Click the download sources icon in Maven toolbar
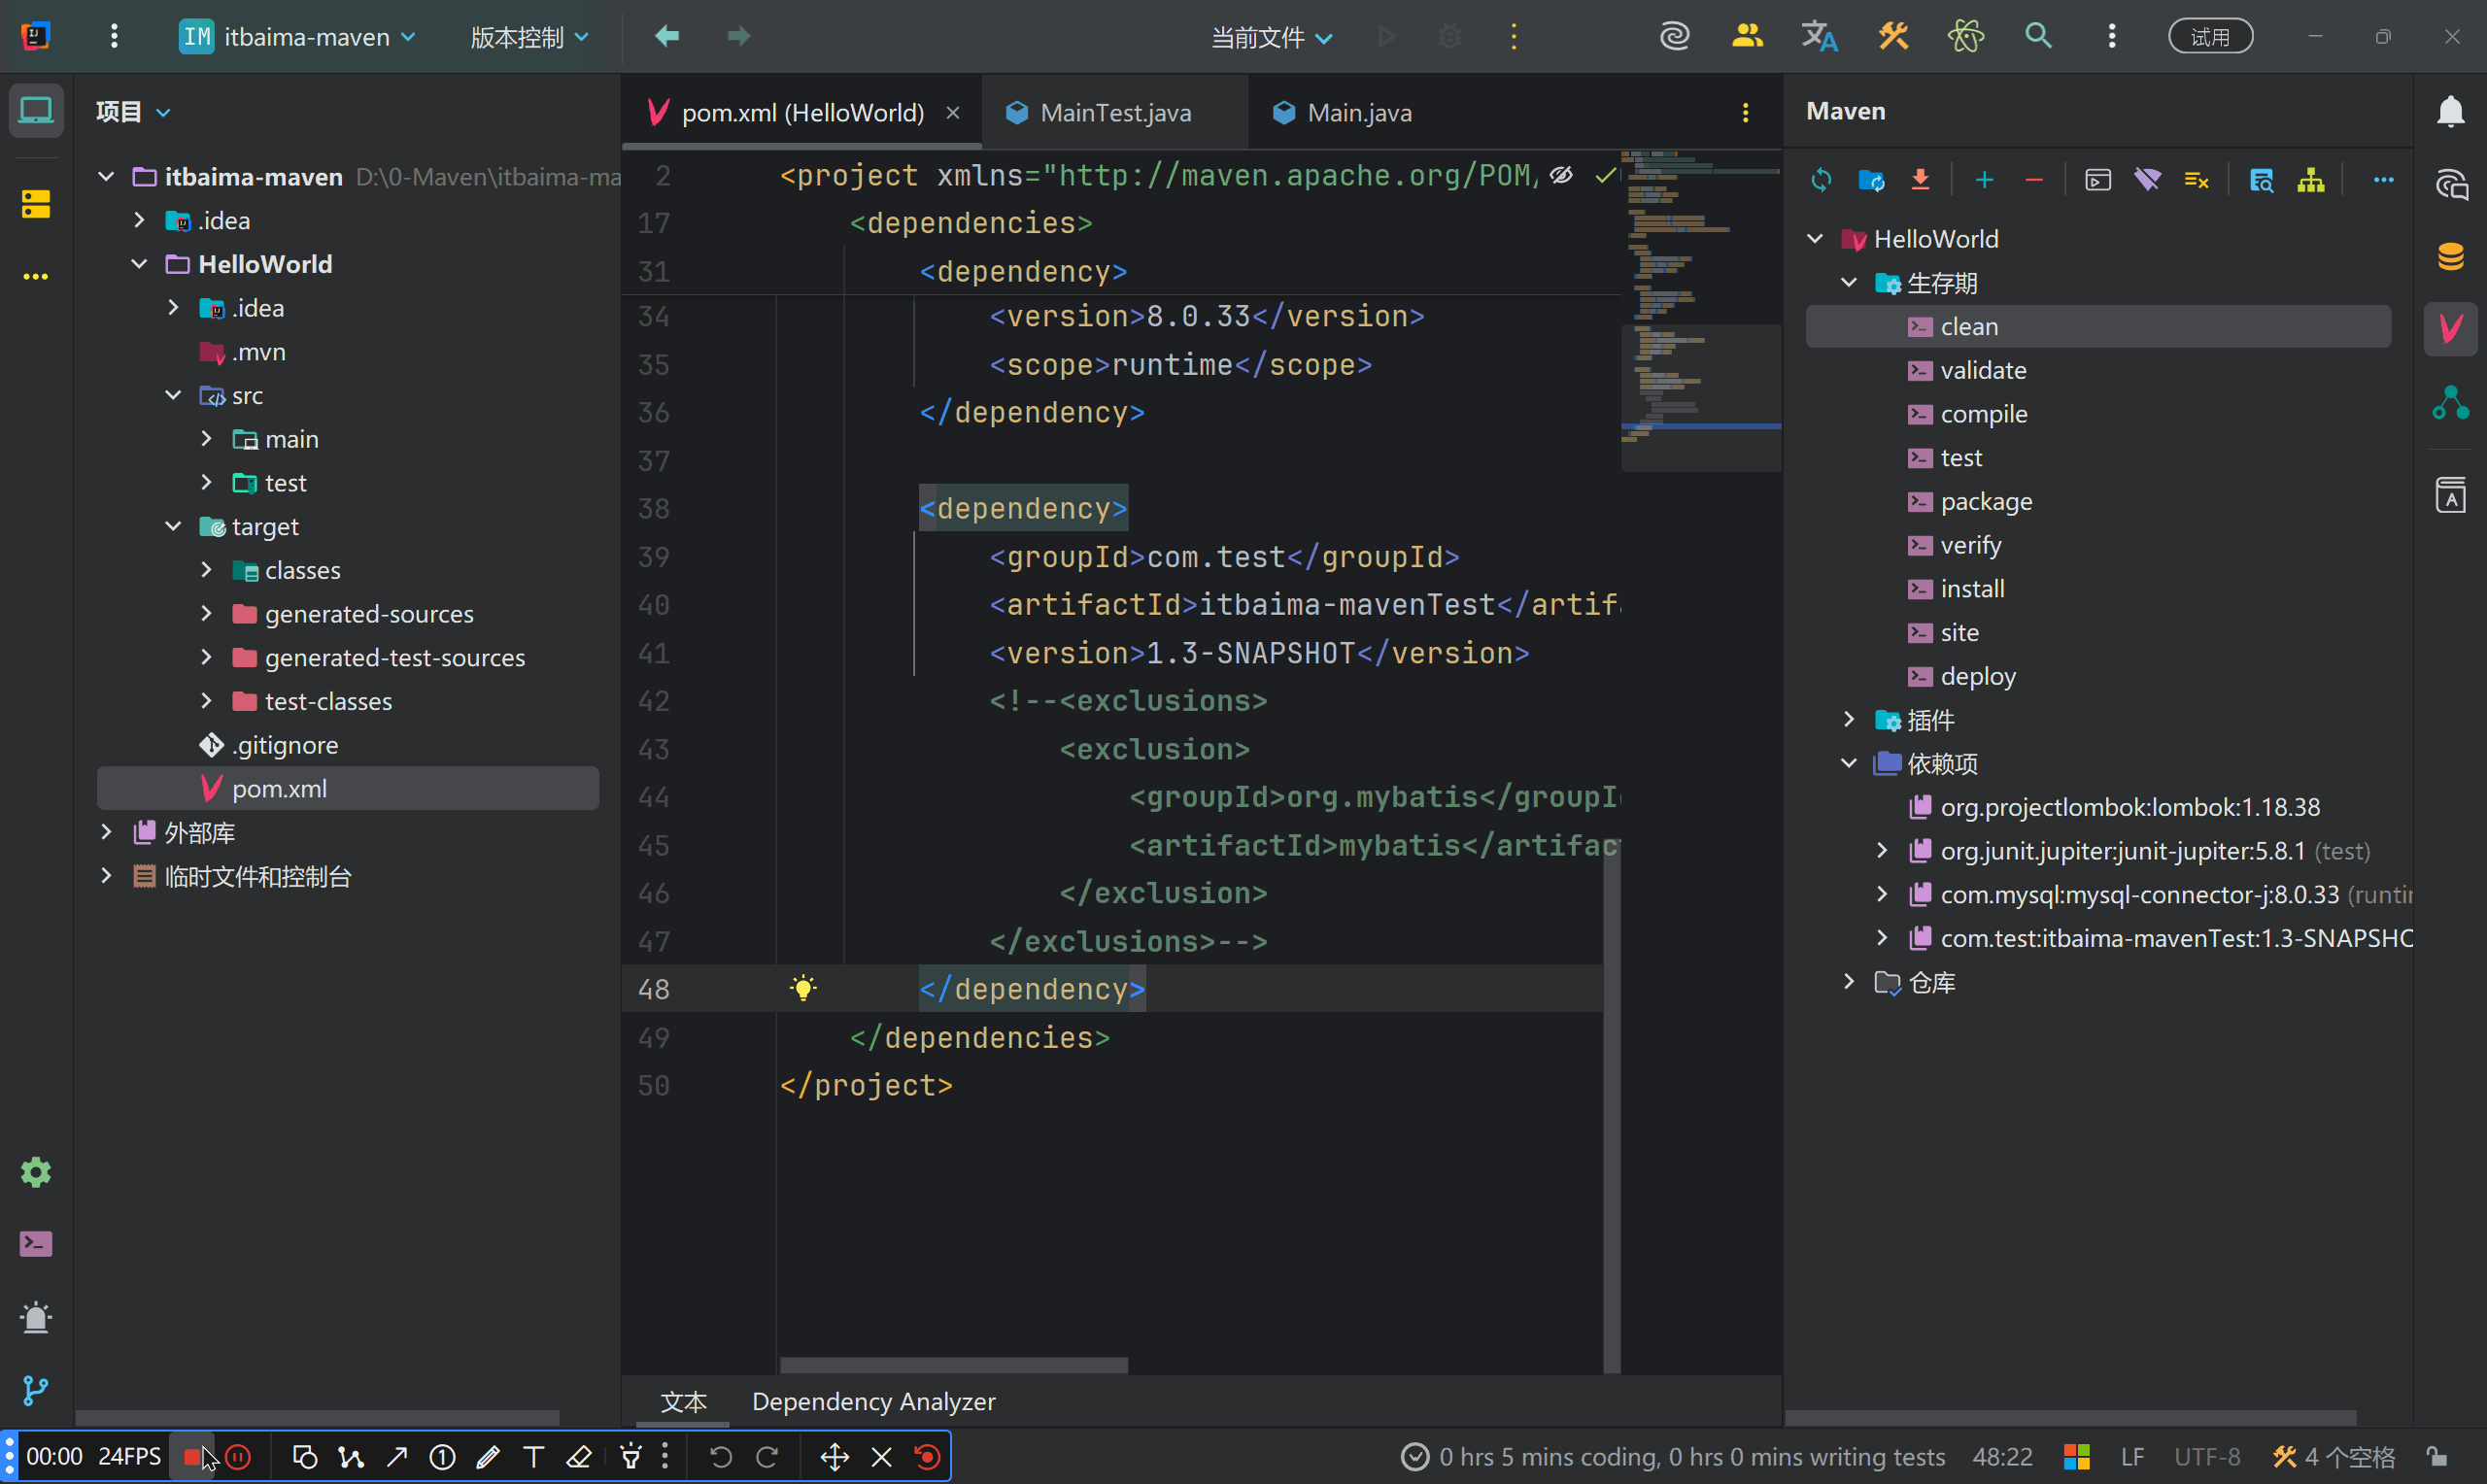 tap(1920, 180)
